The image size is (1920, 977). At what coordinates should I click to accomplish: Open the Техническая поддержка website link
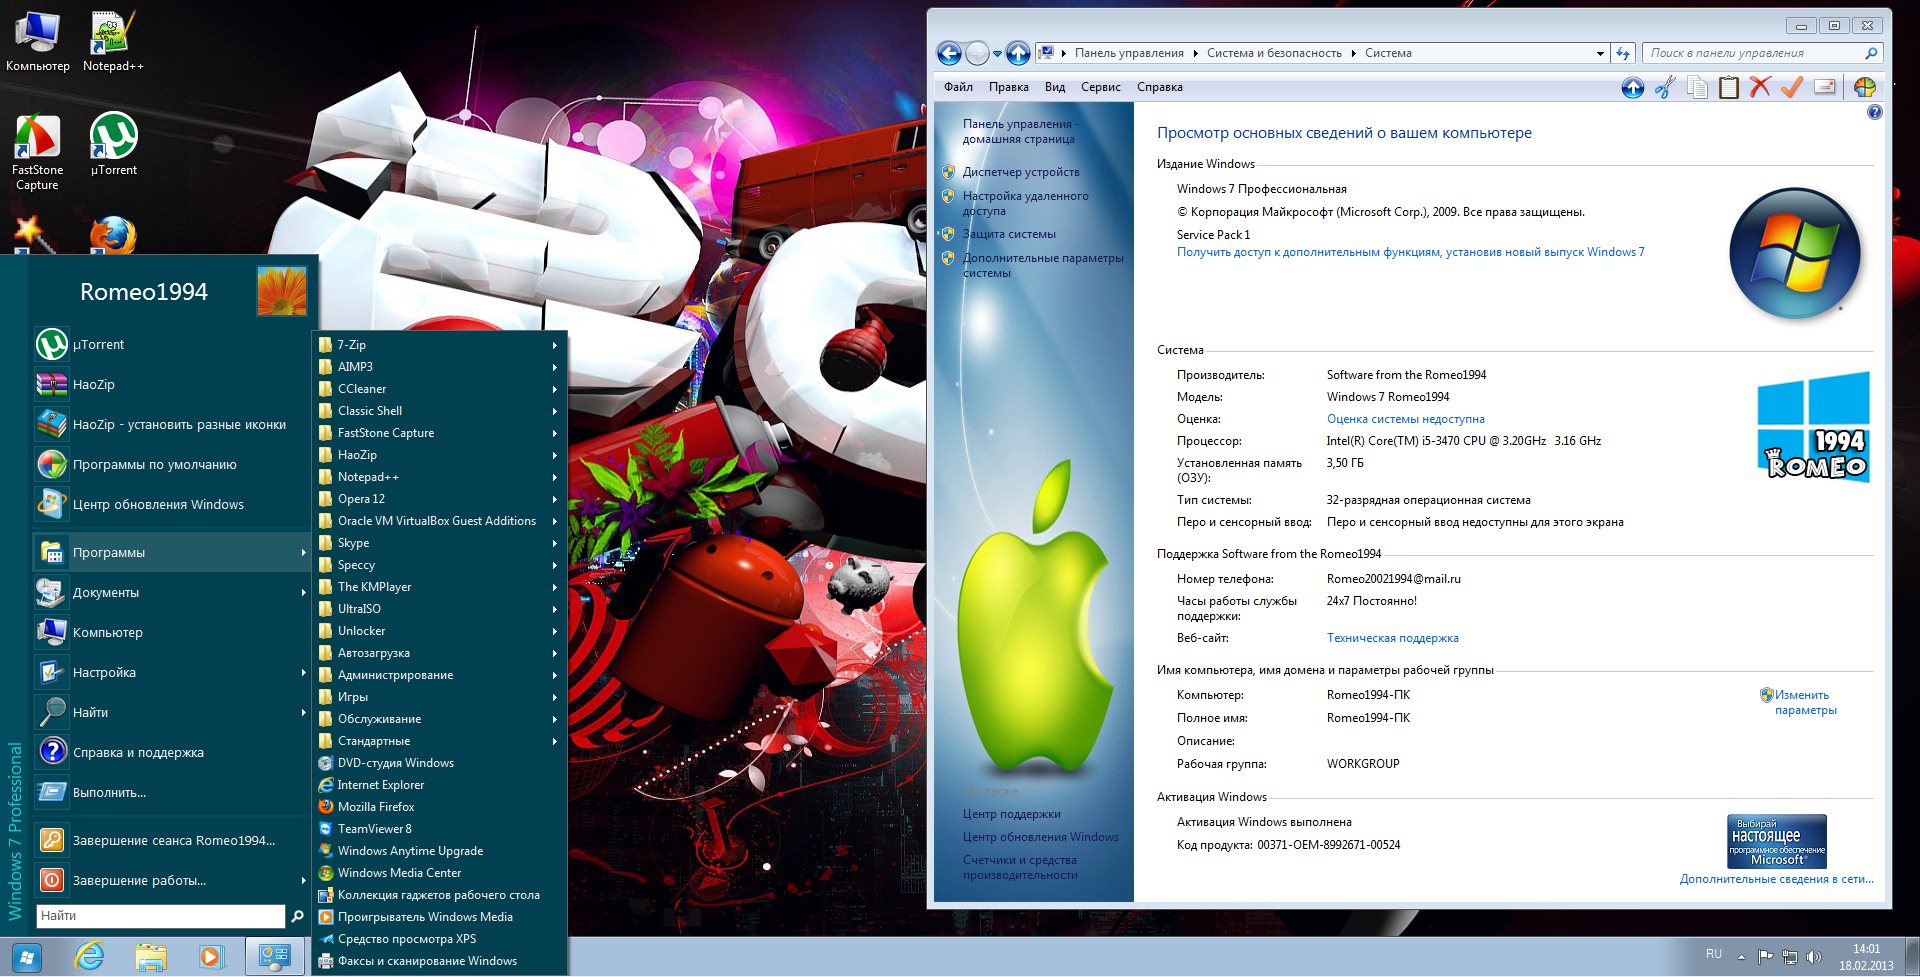(1392, 638)
